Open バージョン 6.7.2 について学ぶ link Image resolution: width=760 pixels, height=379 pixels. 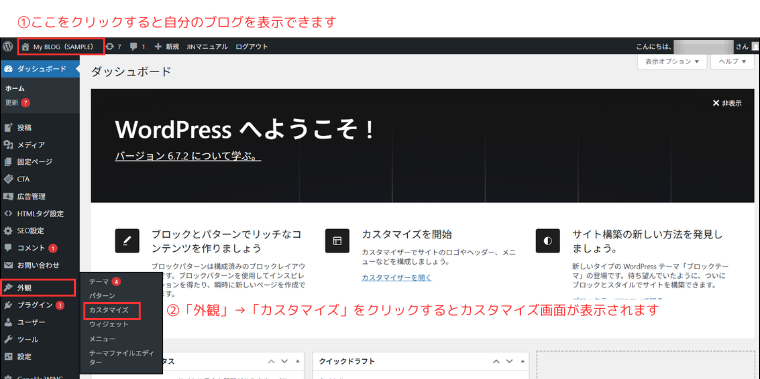[188, 157]
